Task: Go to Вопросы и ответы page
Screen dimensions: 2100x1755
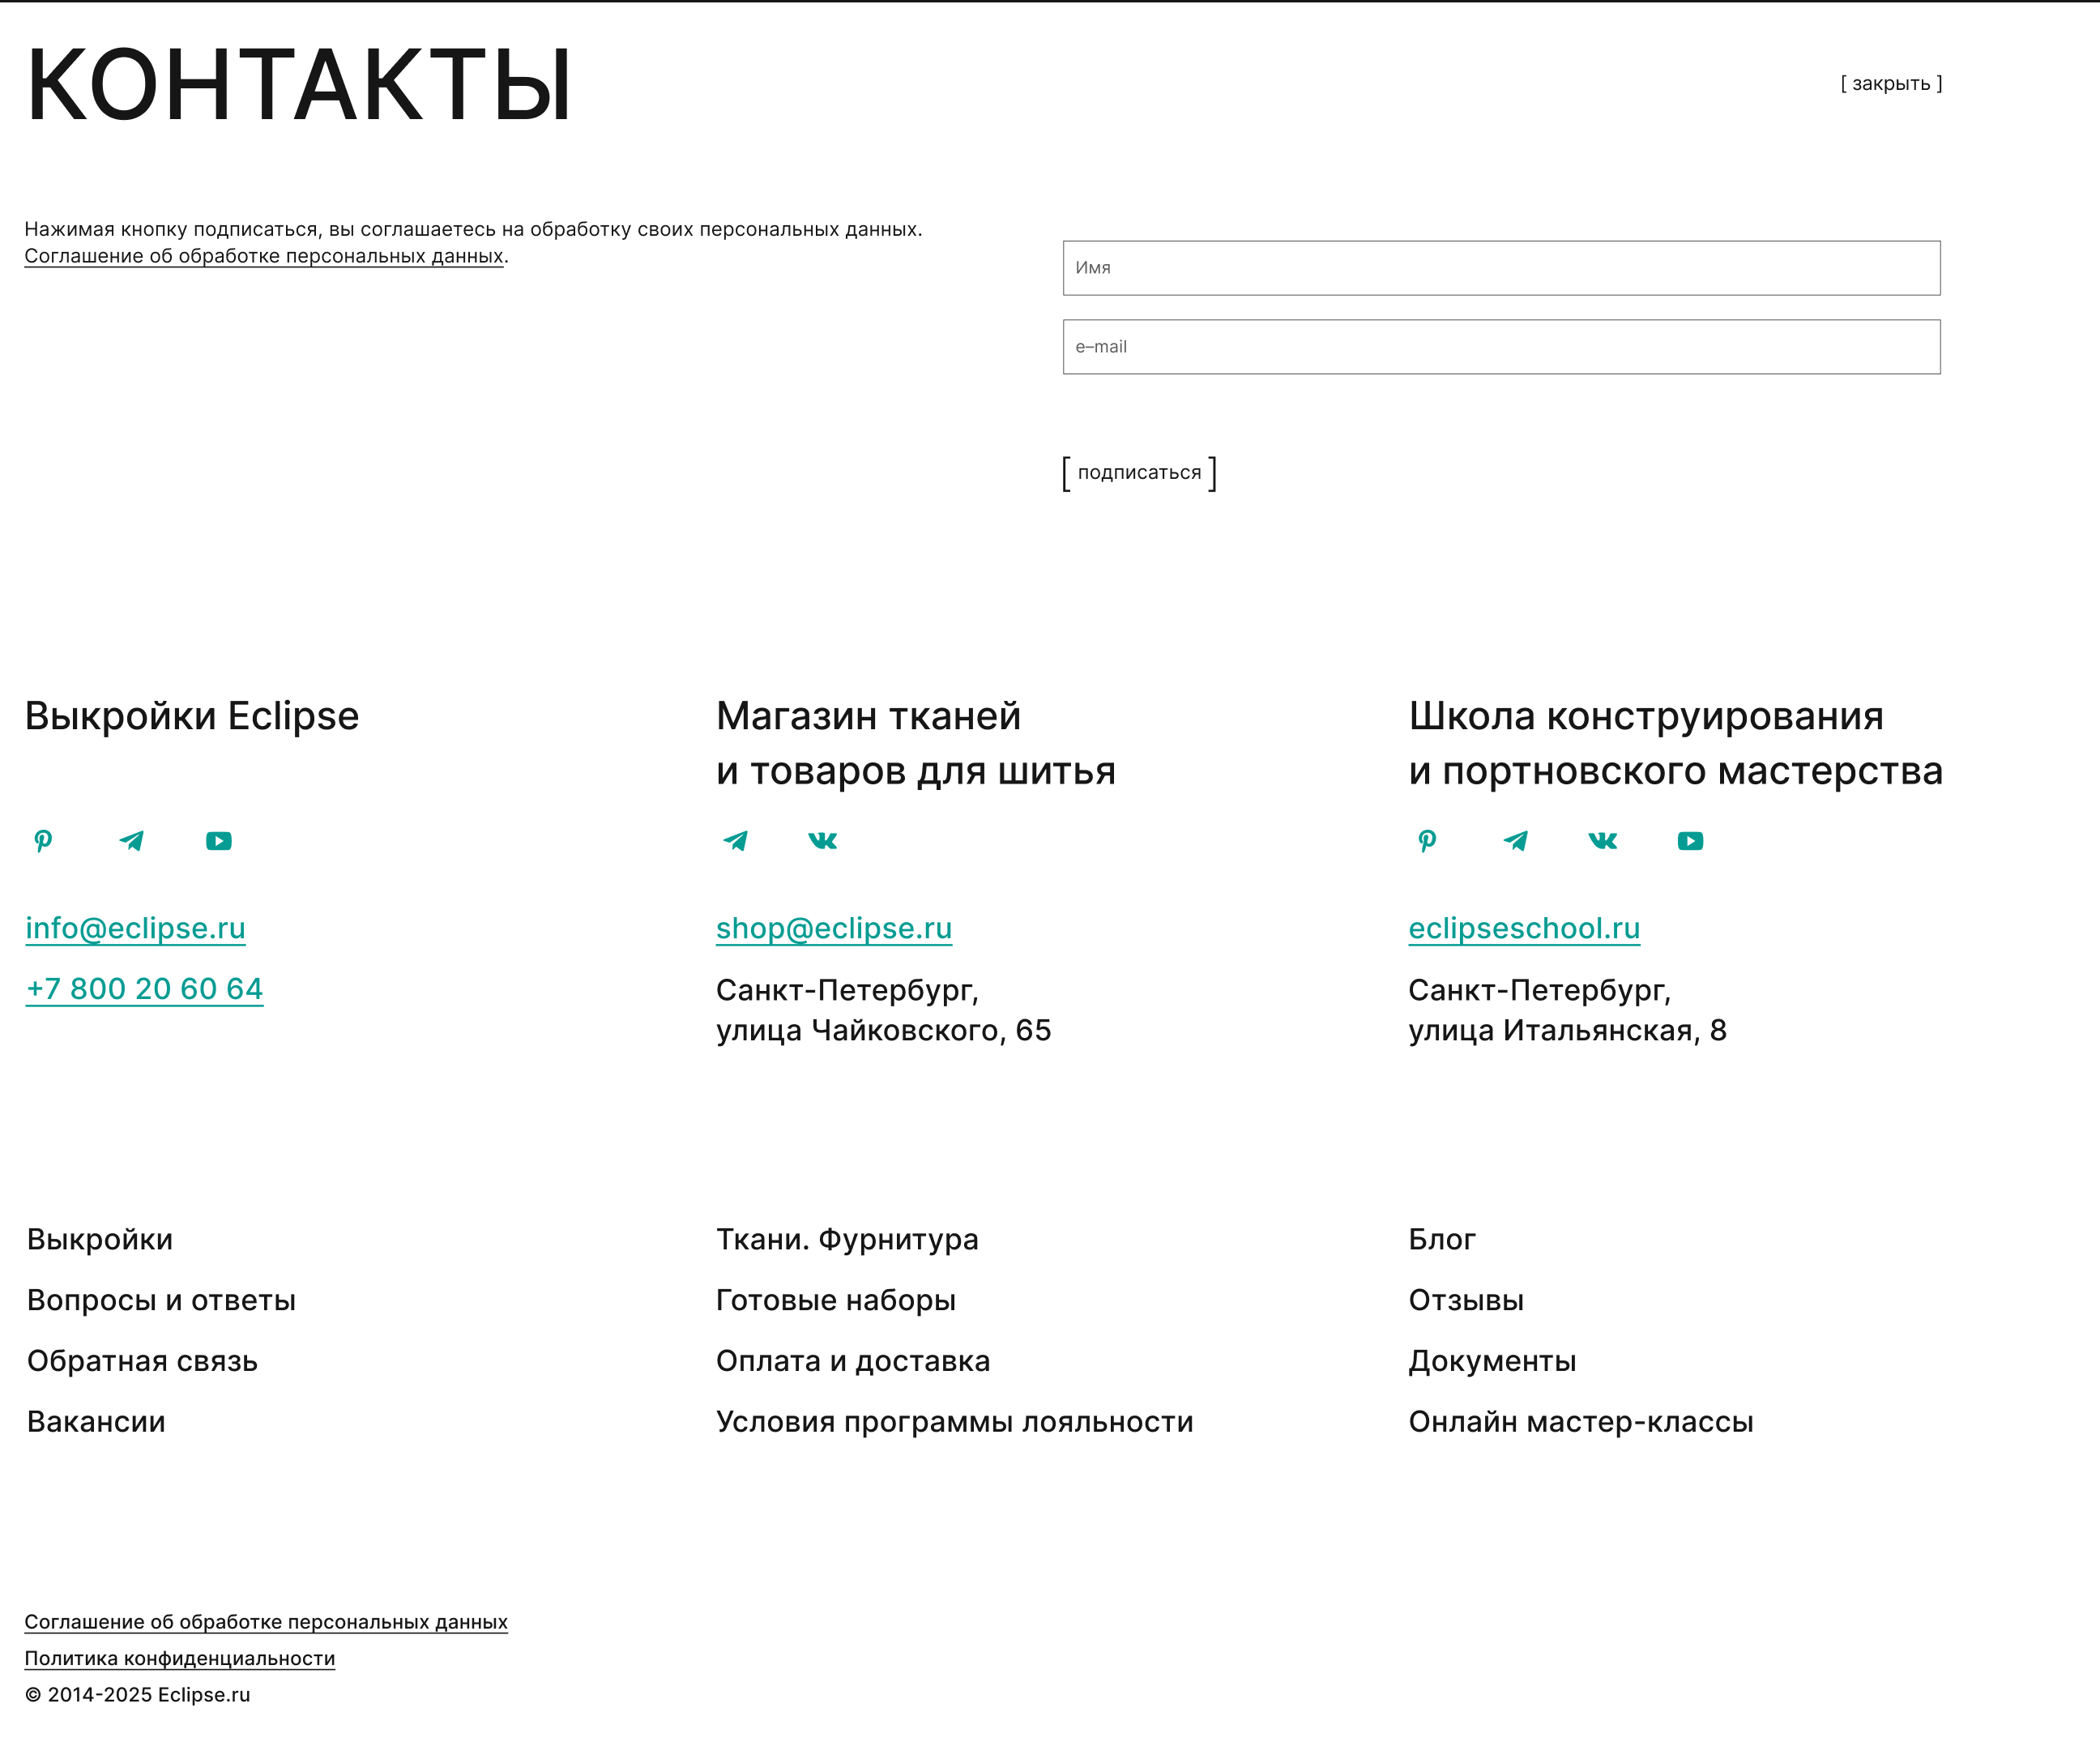Action: (161, 1300)
